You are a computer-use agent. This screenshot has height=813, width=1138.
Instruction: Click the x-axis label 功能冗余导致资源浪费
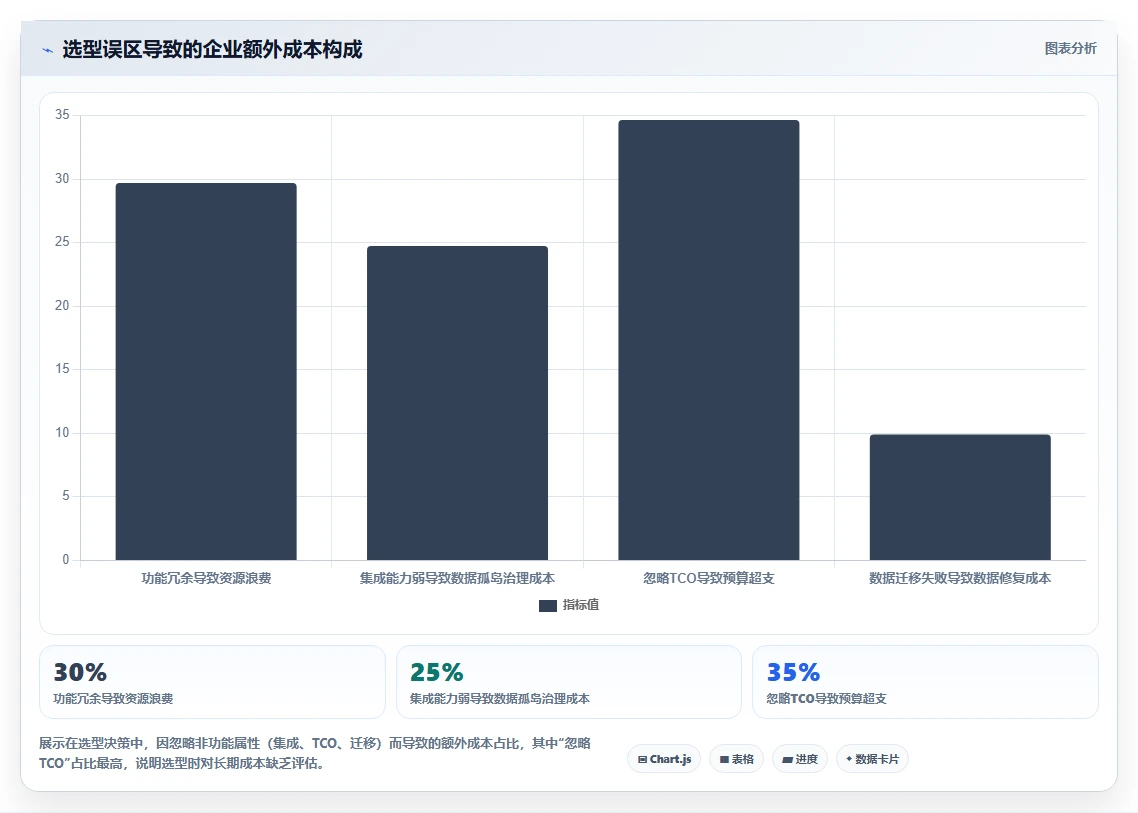click(206, 579)
